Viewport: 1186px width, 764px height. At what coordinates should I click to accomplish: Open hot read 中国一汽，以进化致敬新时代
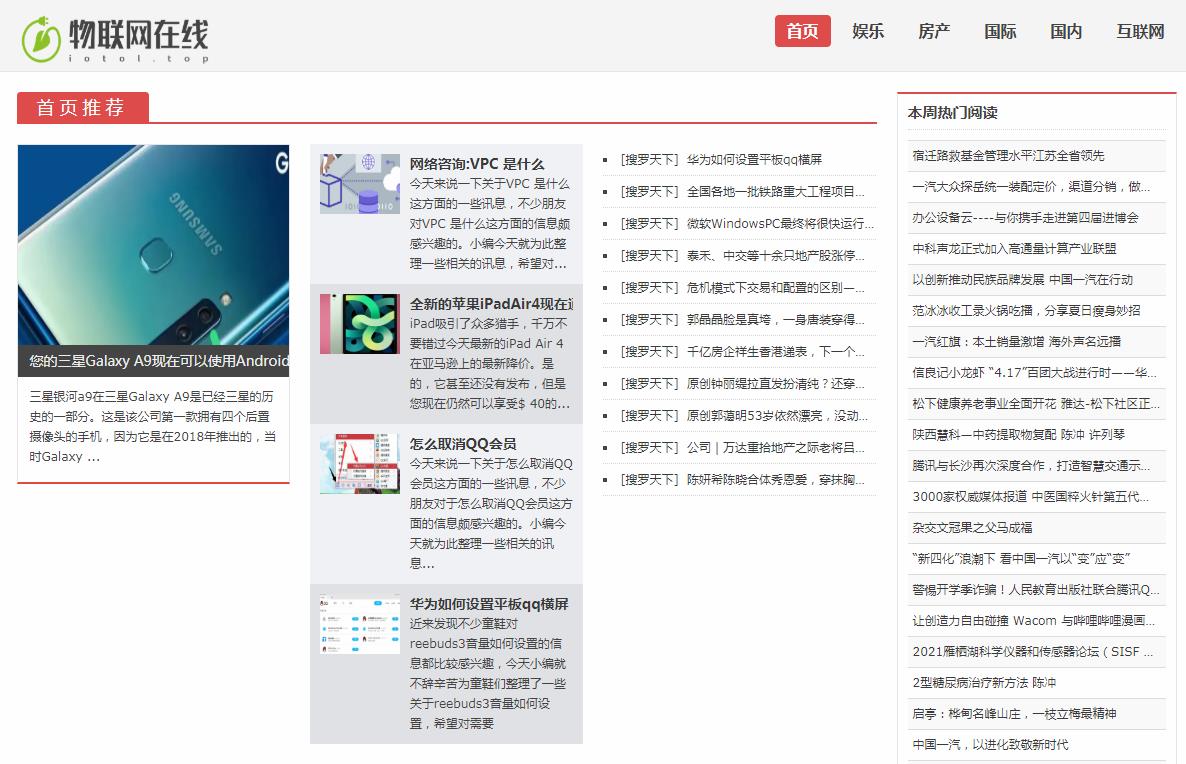990,745
